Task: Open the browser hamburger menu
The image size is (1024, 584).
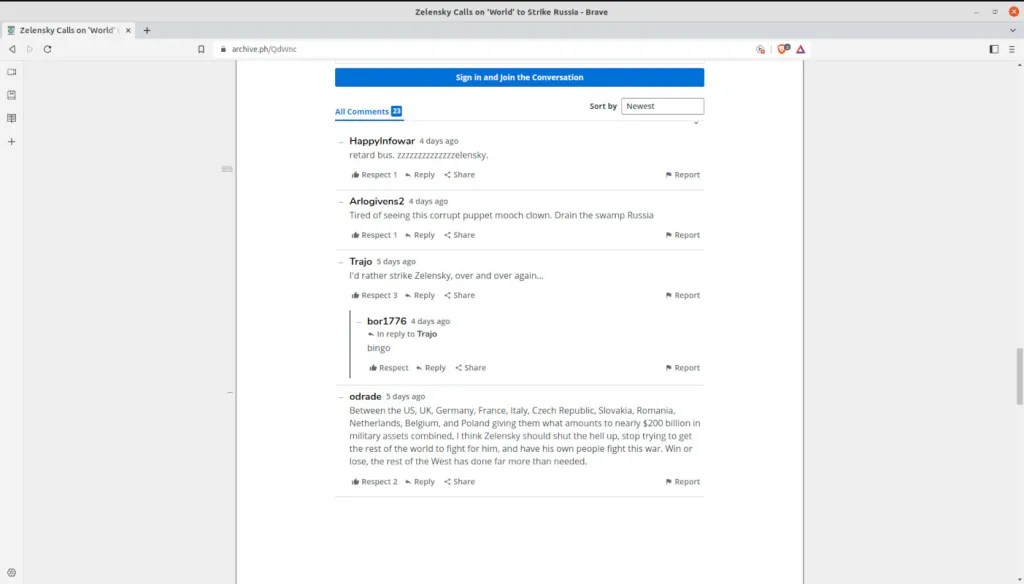Action: (x=1012, y=49)
